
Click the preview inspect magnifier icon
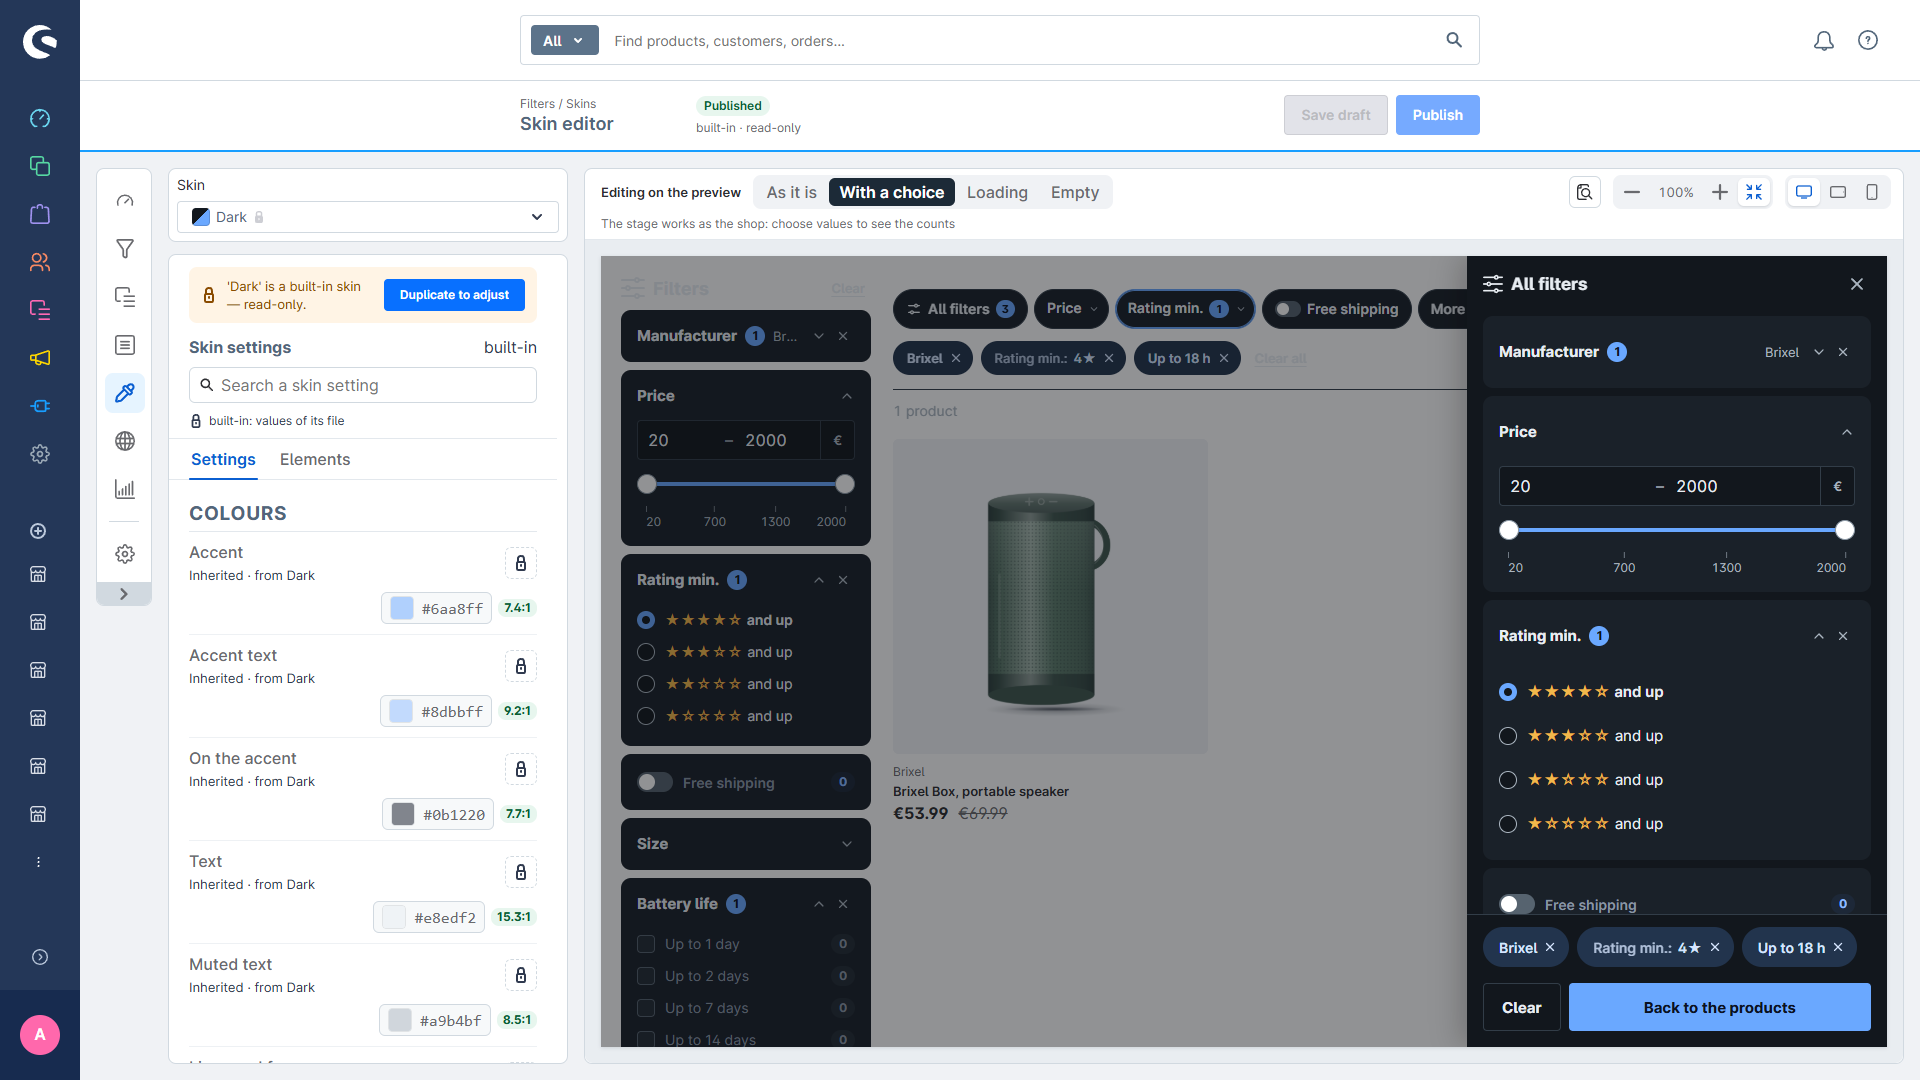pyautogui.click(x=1585, y=192)
